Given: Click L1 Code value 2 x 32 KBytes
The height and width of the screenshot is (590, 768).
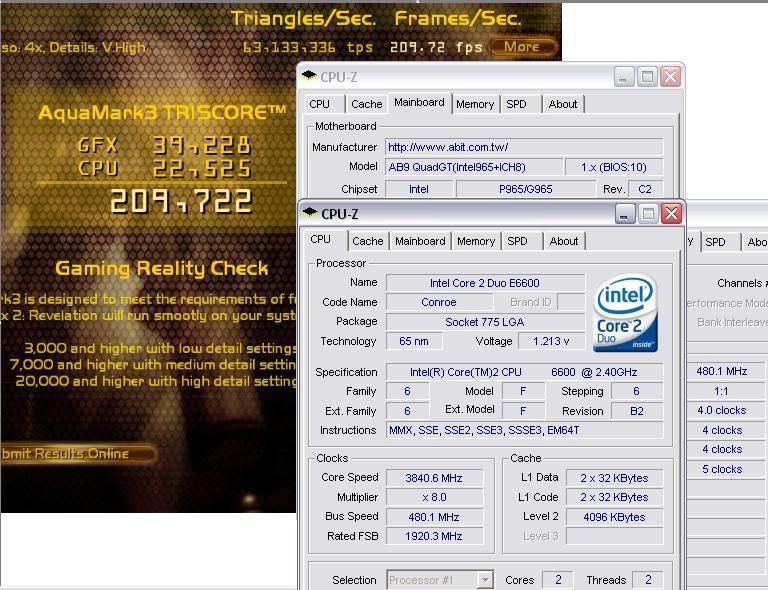Looking at the screenshot, I should click(614, 497).
